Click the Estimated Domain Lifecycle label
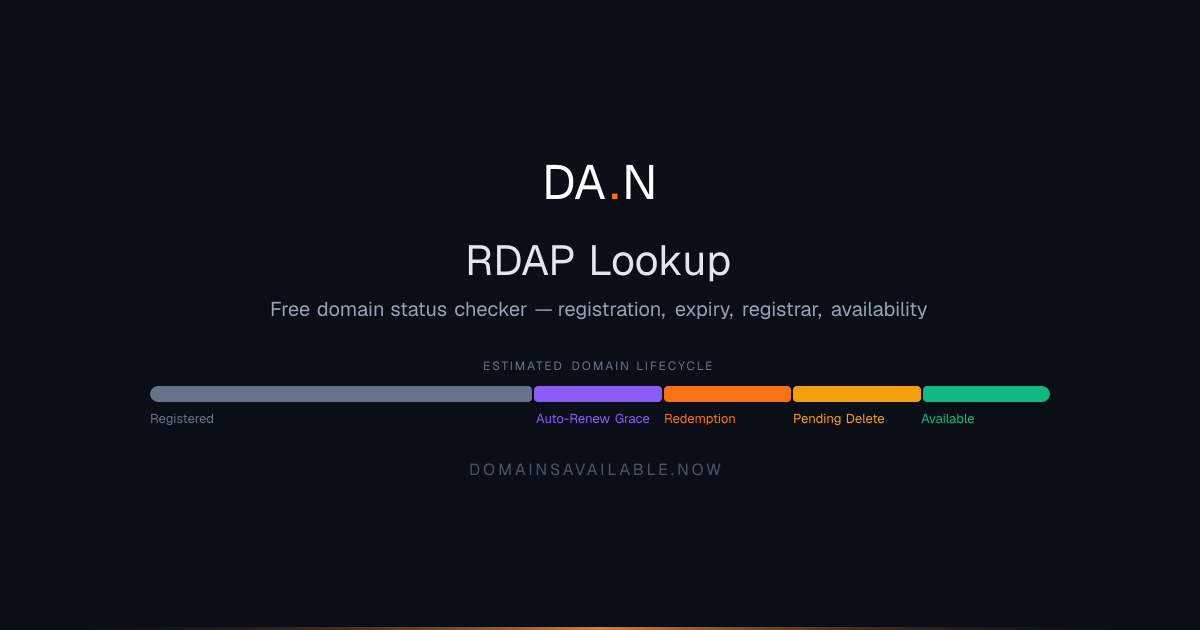Image resolution: width=1200 pixels, height=630 pixels. click(598, 366)
